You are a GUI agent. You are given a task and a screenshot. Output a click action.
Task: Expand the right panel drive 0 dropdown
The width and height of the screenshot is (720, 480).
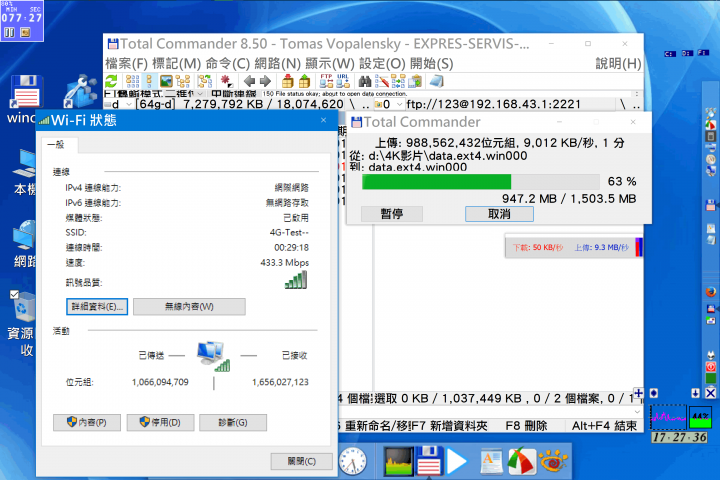[x=400, y=105]
